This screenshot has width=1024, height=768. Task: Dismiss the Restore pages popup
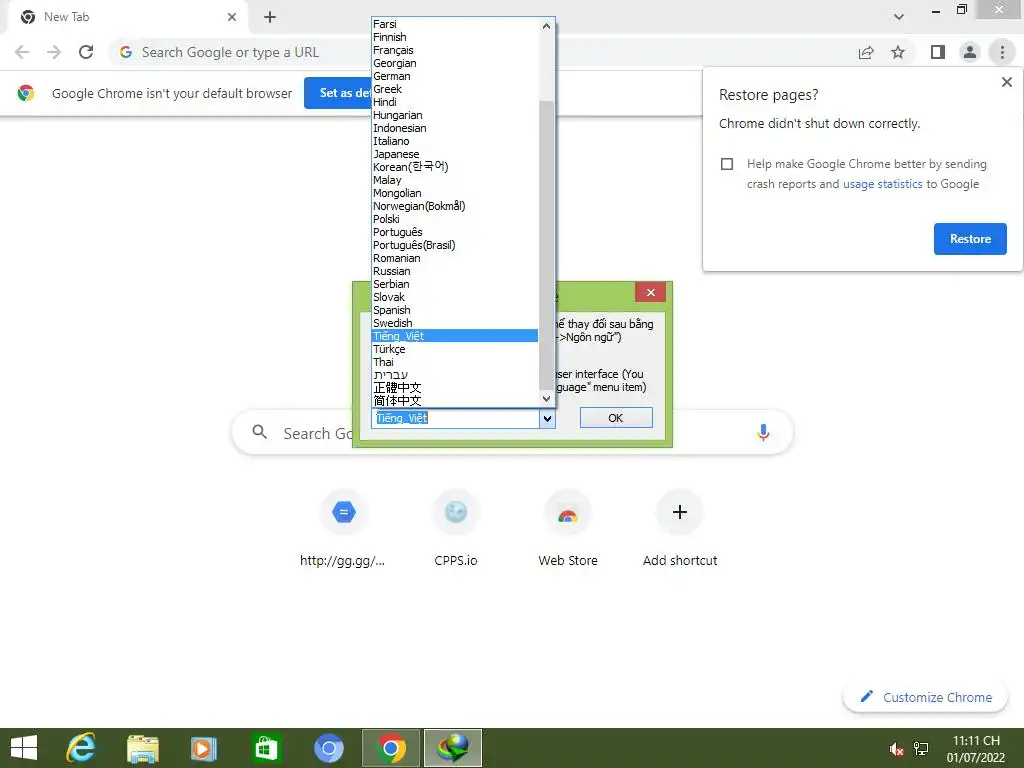[x=1006, y=82]
